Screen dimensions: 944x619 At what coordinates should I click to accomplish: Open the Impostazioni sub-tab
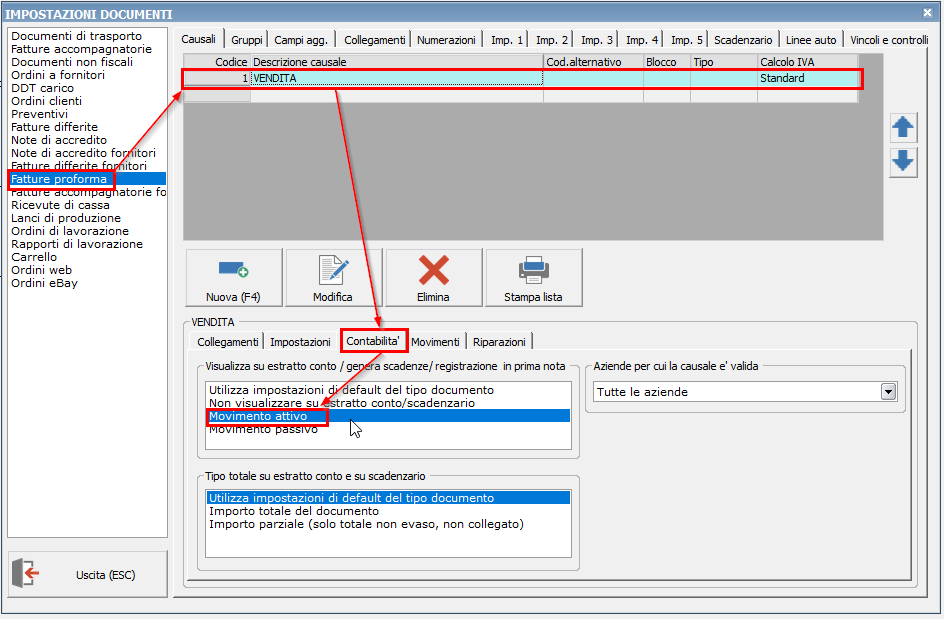point(300,342)
